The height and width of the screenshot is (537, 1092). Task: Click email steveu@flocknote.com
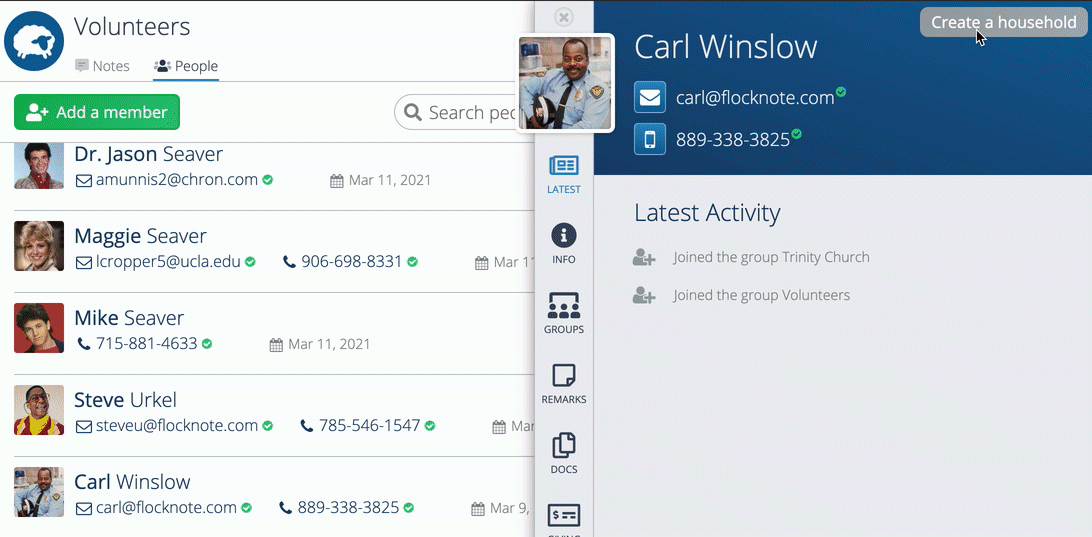[x=177, y=426]
